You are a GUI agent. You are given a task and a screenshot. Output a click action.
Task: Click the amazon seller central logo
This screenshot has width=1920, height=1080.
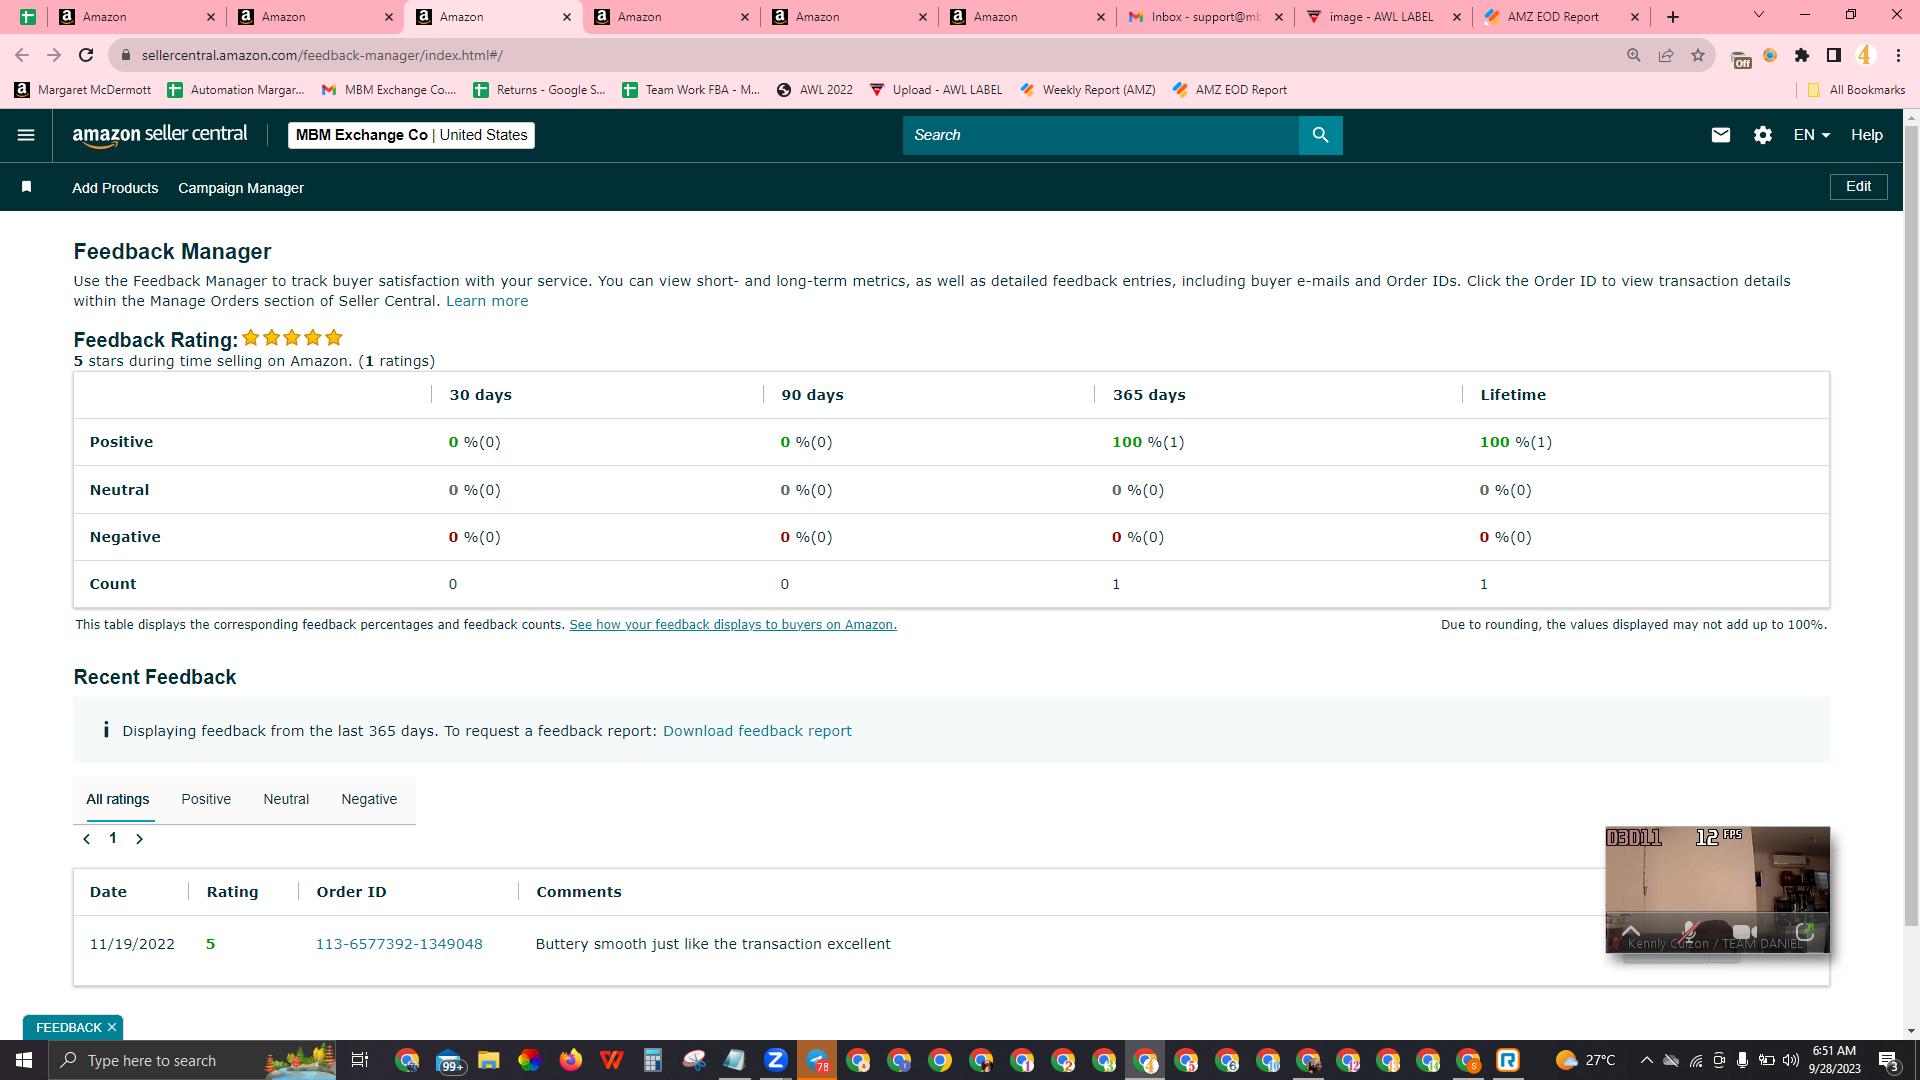(x=160, y=135)
